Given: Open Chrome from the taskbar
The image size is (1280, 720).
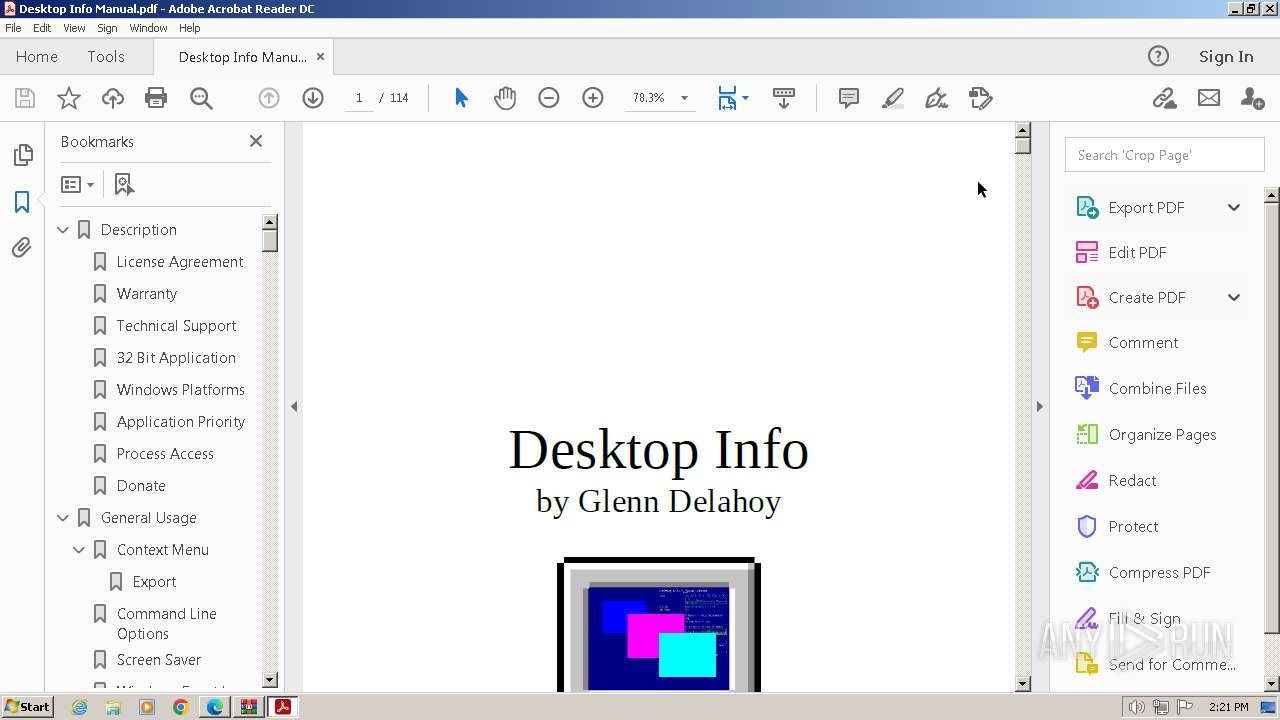Looking at the screenshot, I should [181, 707].
